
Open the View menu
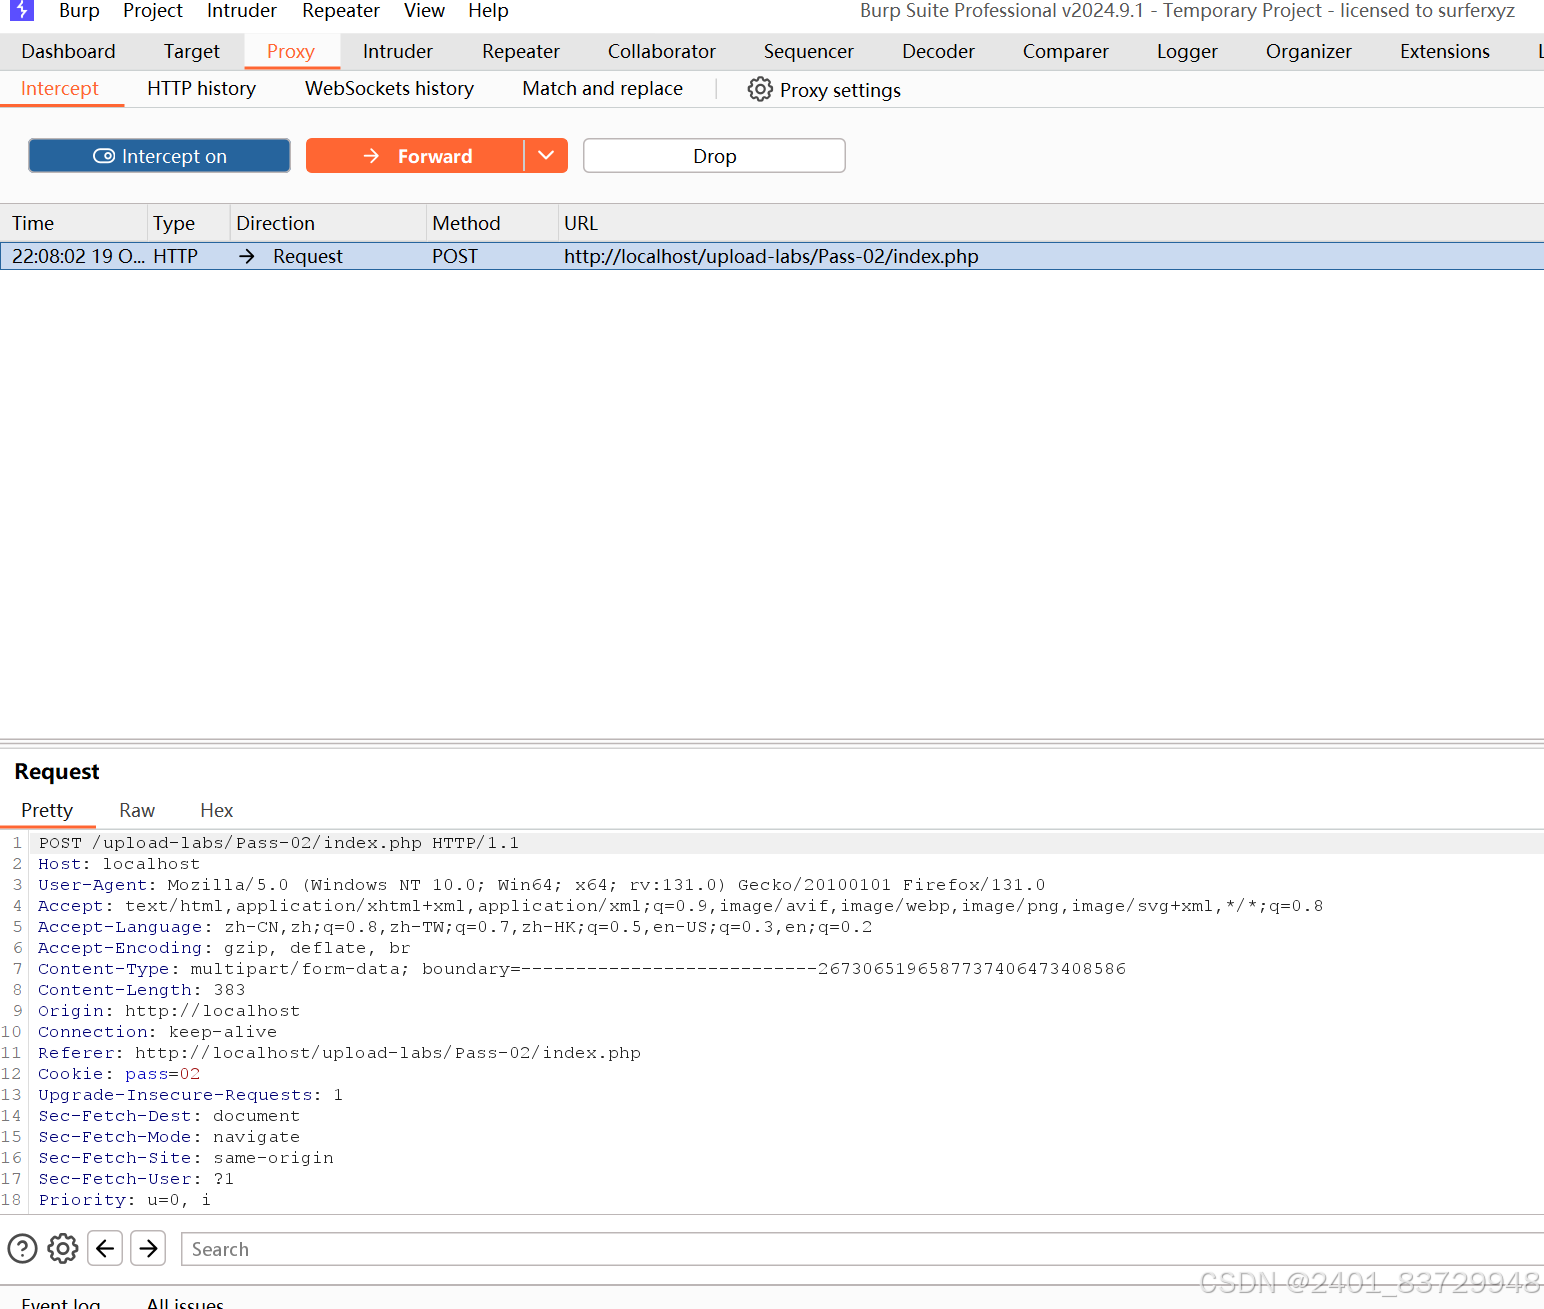[x=424, y=11]
